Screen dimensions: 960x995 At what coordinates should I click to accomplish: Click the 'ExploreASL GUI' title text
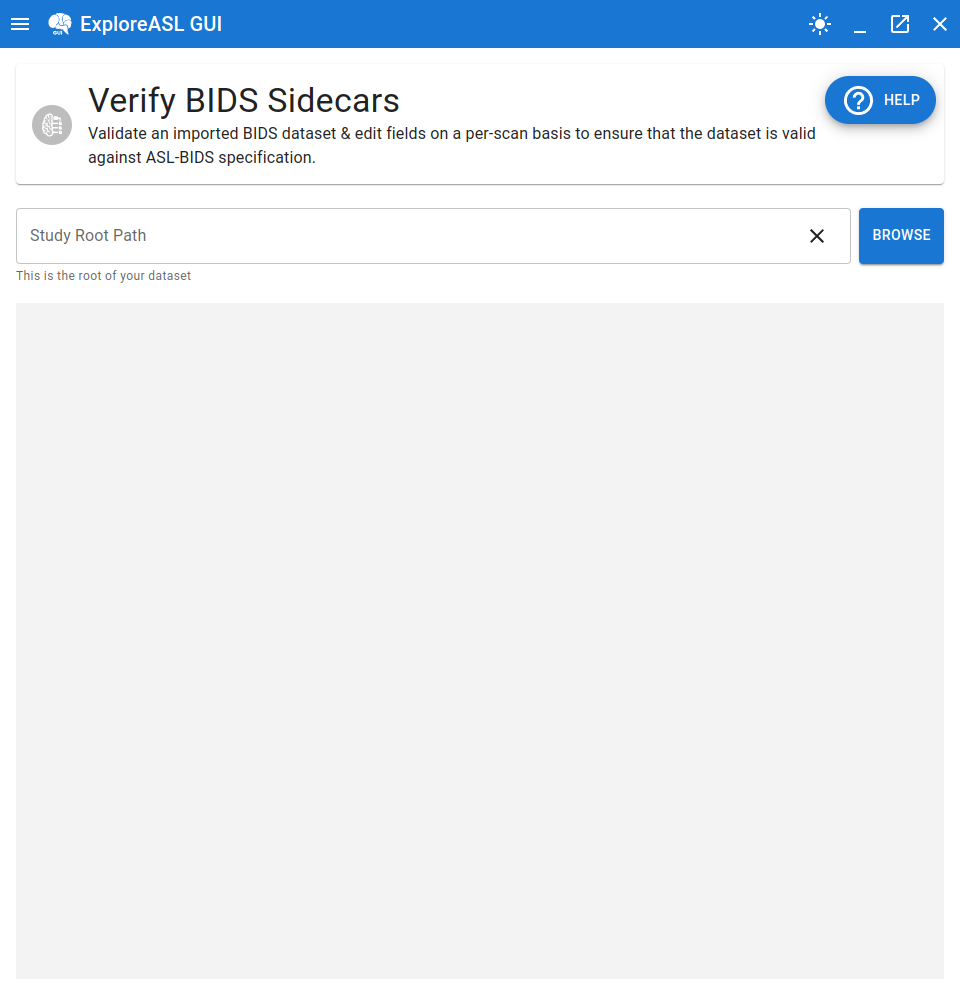[151, 24]
